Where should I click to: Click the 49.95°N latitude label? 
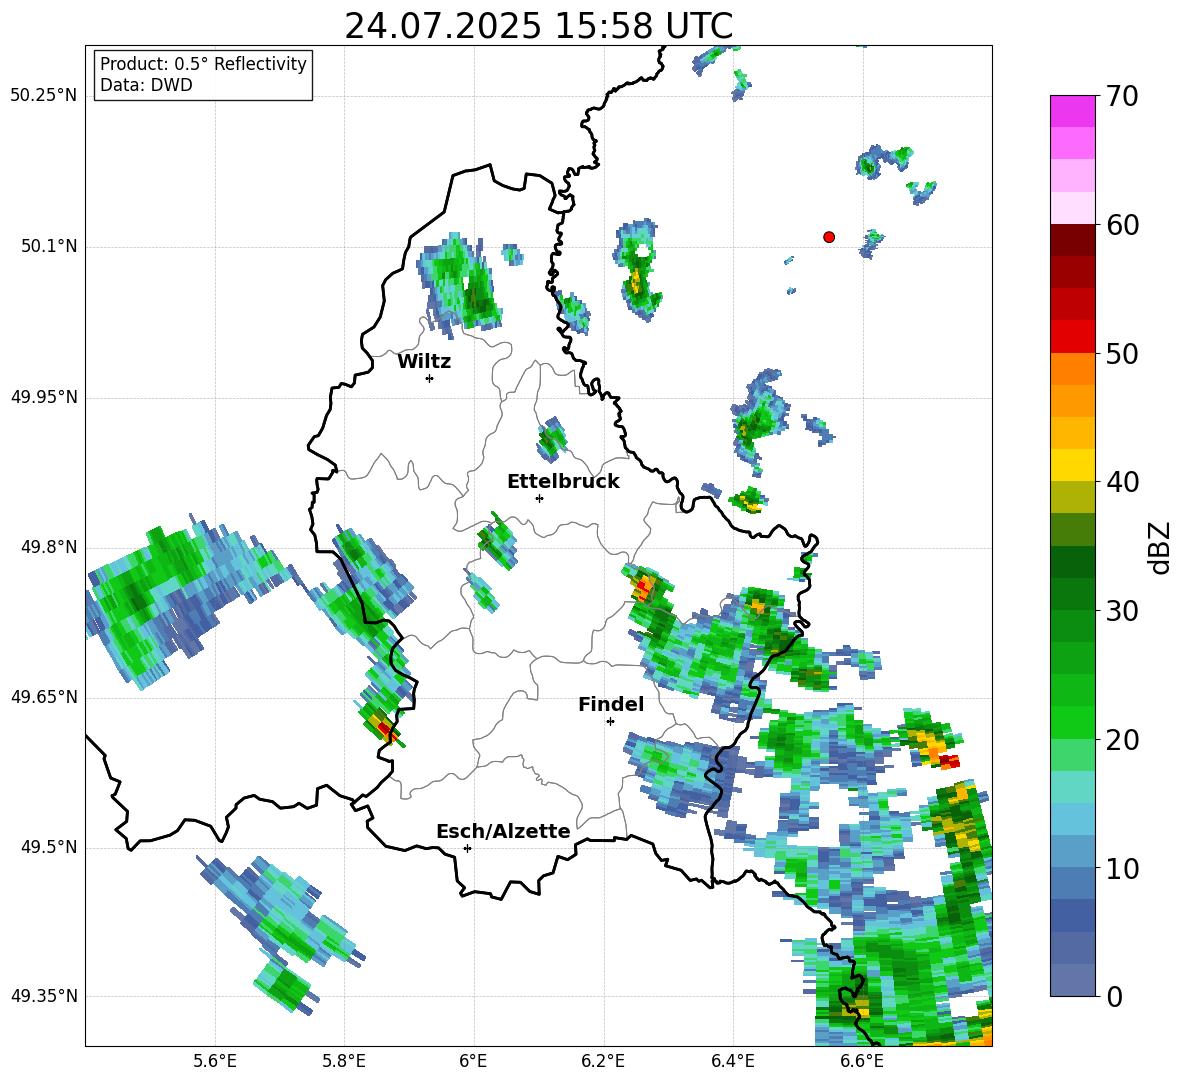[44, 397]
